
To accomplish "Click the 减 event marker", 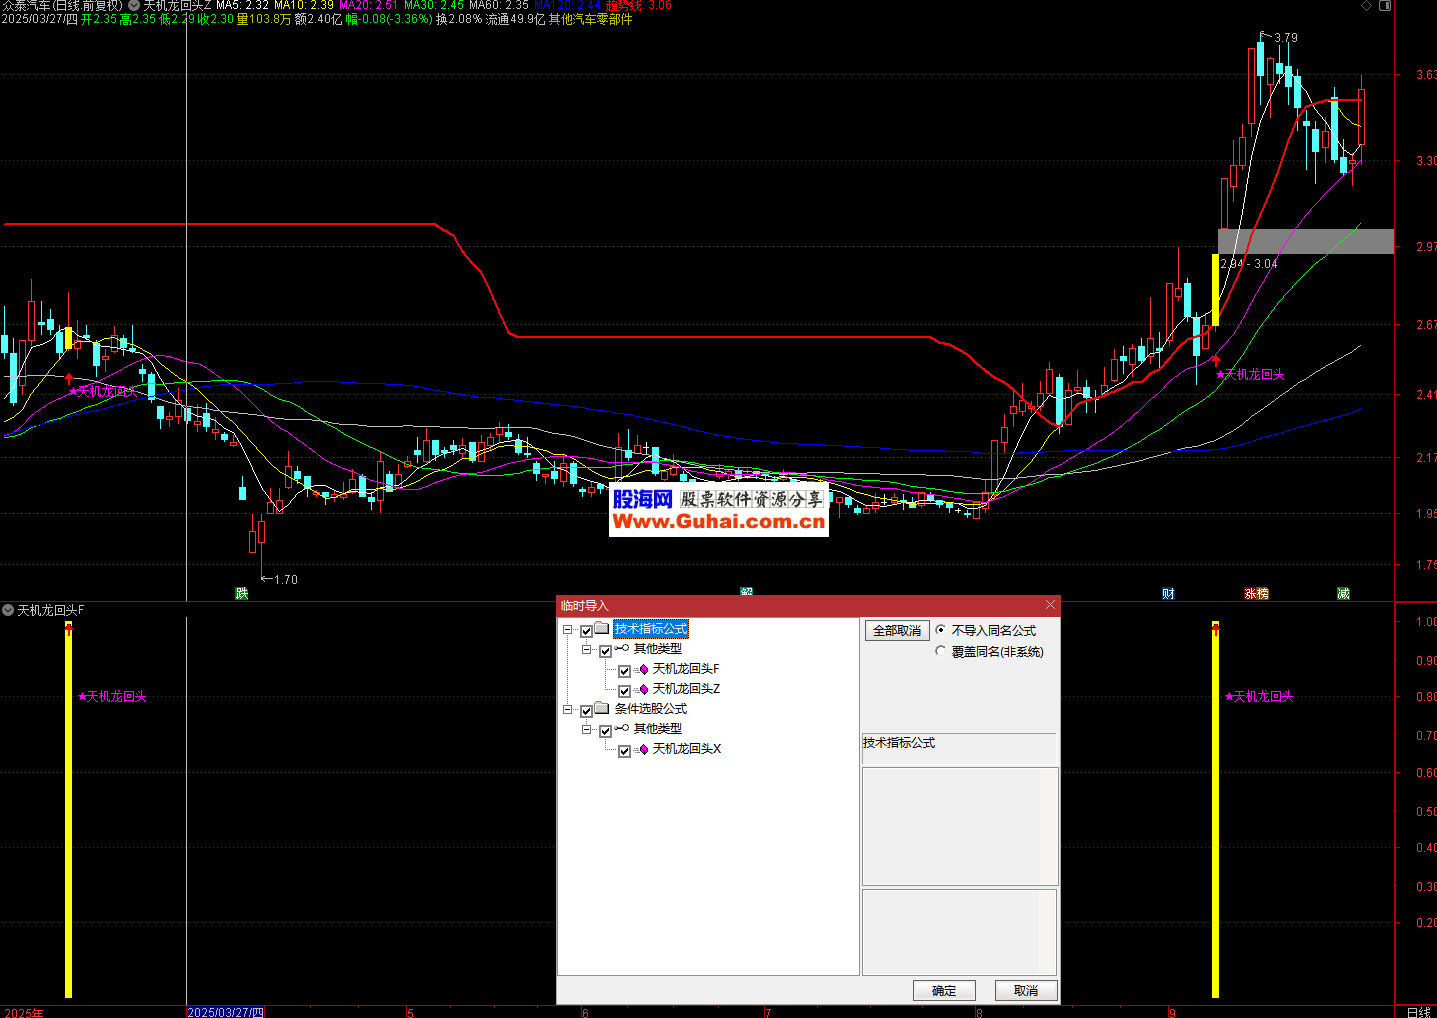I will [1343, 594].
